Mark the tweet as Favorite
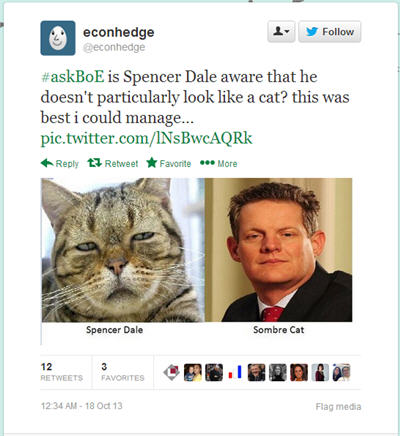The width and height of the screenshot is (400, 436). click(169, 163)
